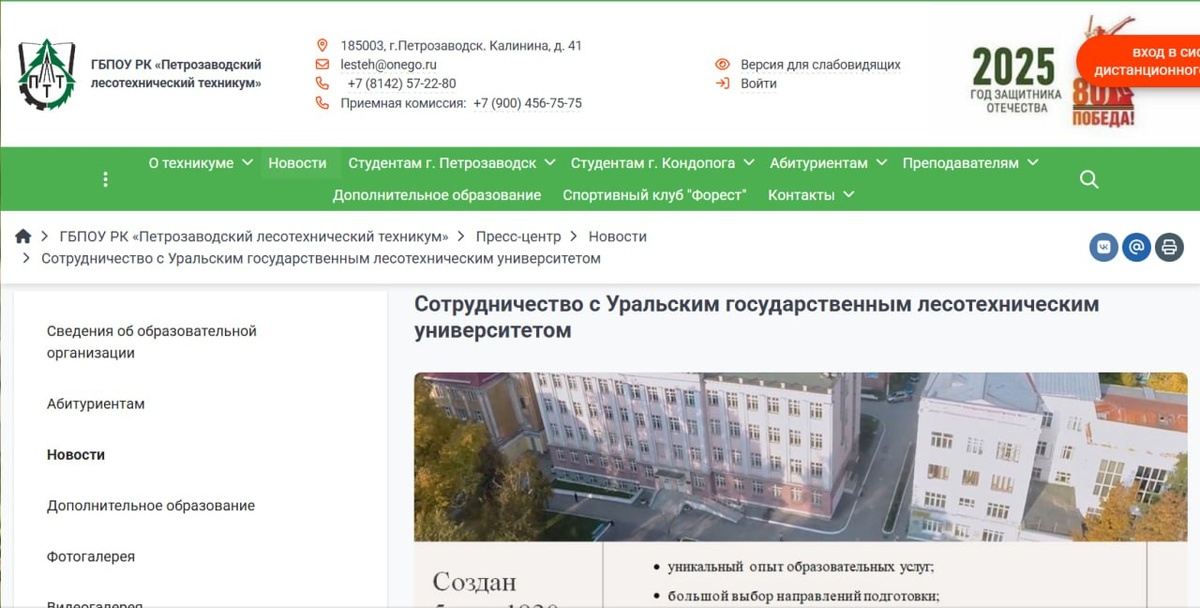Open search via the magnifier icon
The image size is (1200, 608).
pos(1089,179)
